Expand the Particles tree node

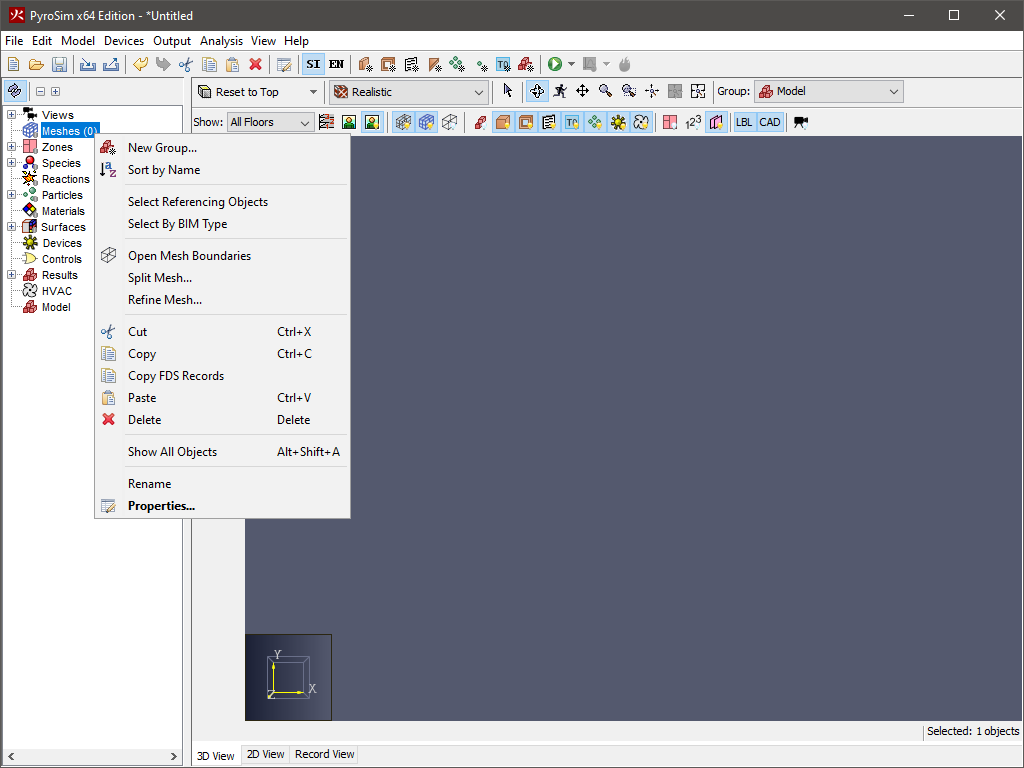click(x=11, y=195)
